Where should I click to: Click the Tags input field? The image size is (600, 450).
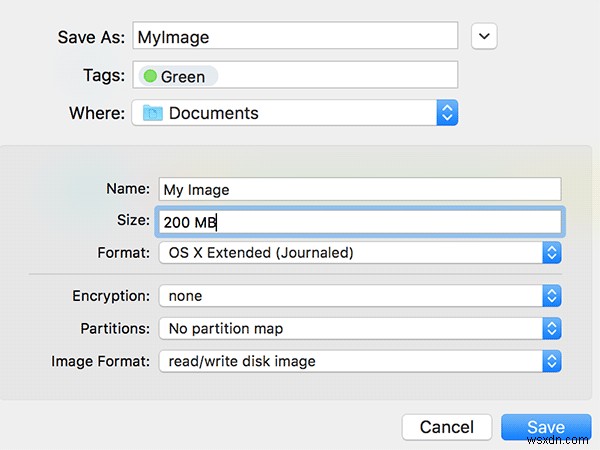coord(340,76)
